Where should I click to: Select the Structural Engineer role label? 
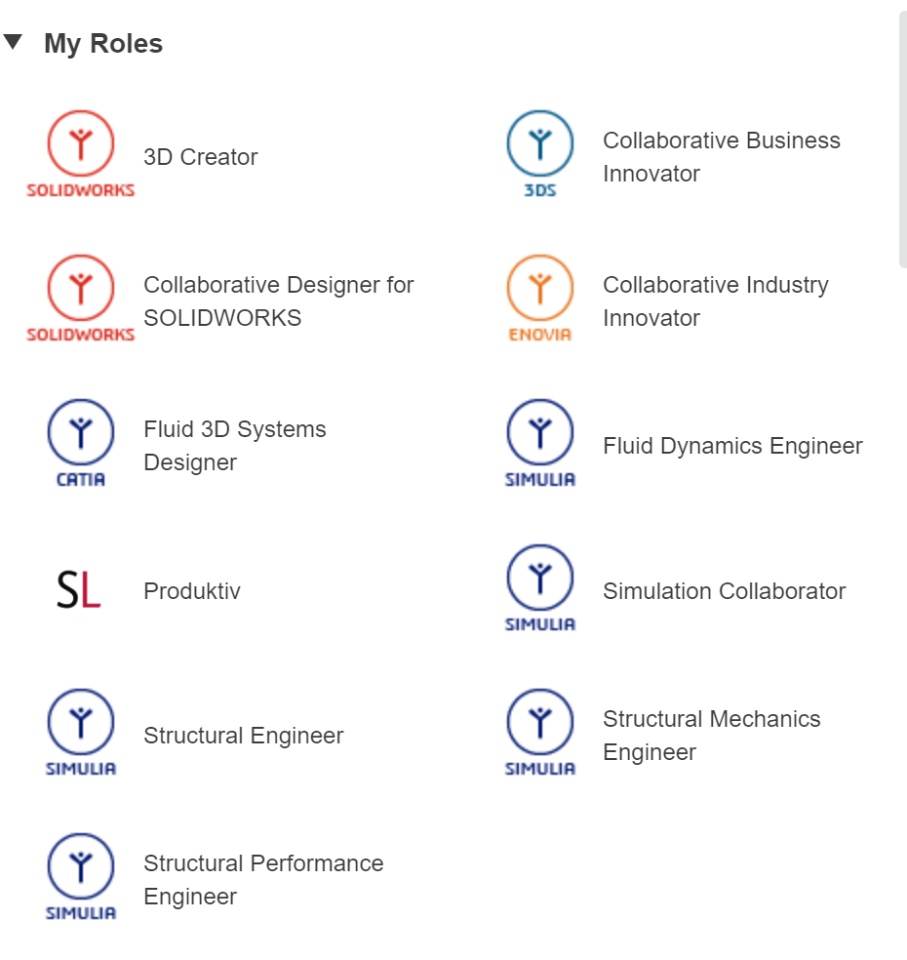[243, 736]
